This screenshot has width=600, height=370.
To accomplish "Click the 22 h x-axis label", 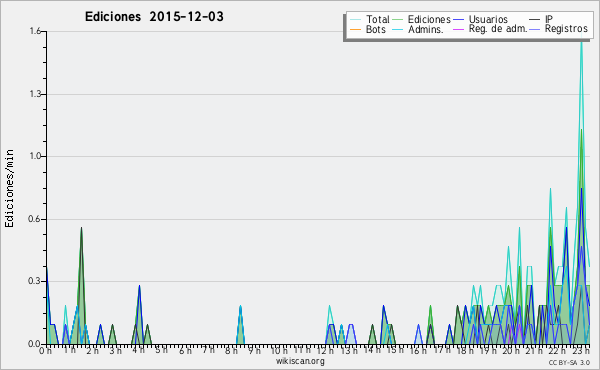I will click(x=556, y=350).
